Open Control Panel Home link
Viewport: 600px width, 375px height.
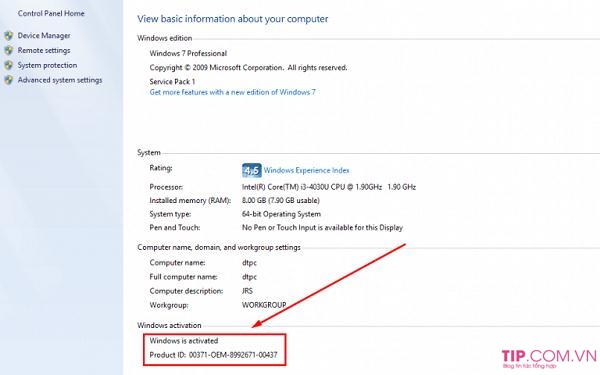51,13
